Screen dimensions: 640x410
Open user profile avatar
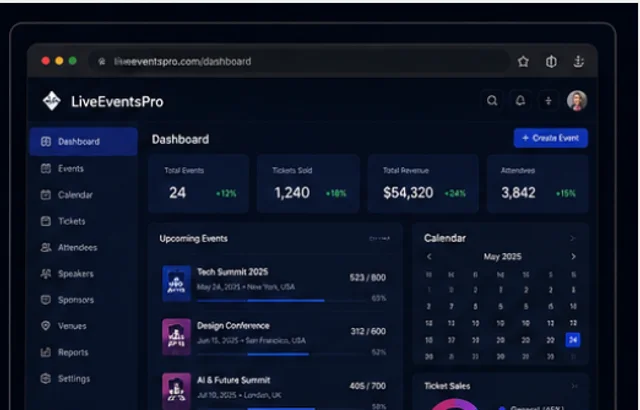pos(577,101)
